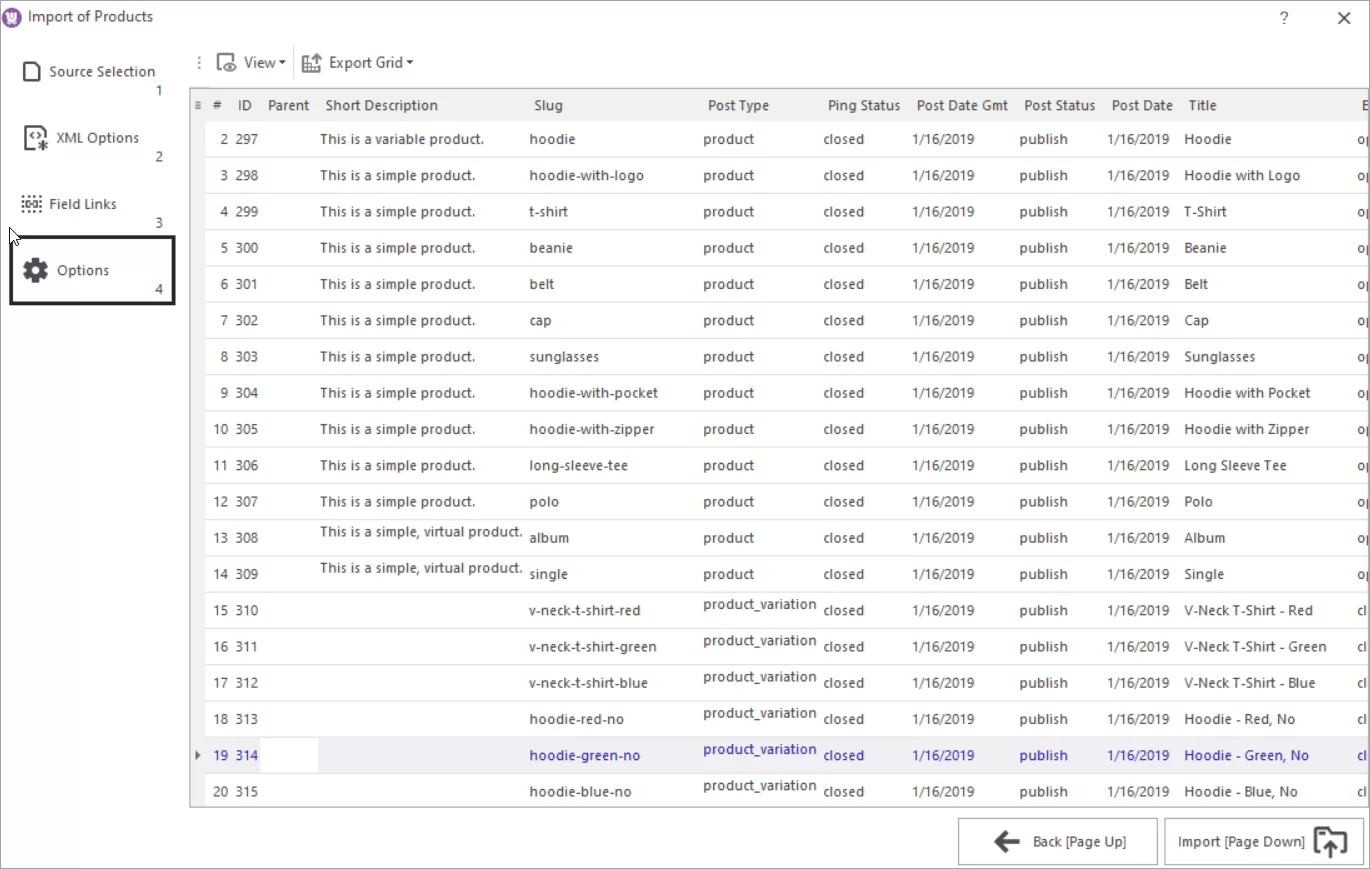This screenshot has width=1370, height=869.
Task: Sort by the Post Status column header
Action: [1059, 105]
